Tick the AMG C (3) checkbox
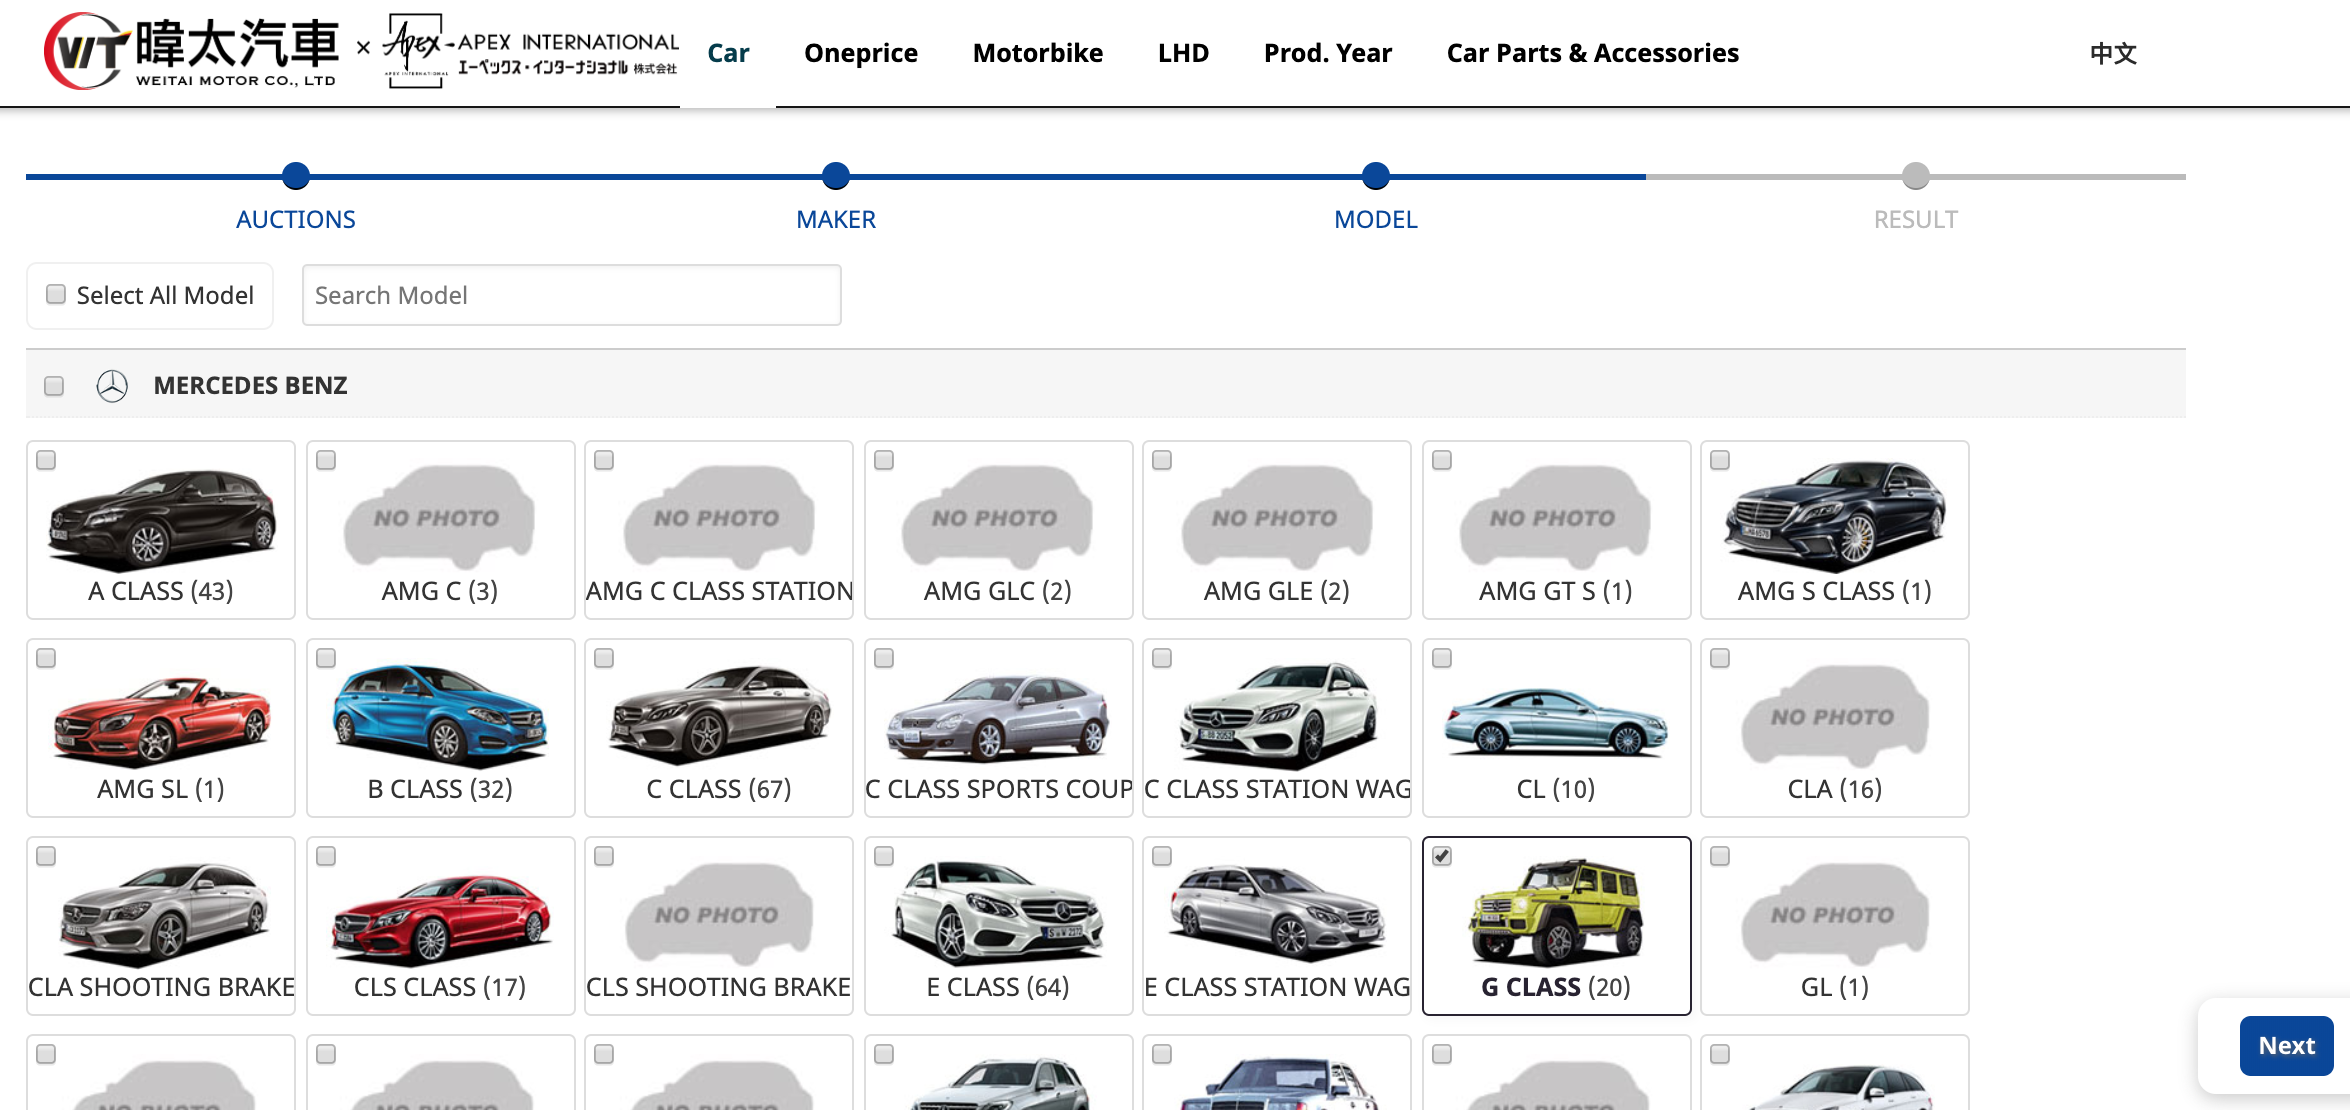The width and height of the screenshot is (2350, 1110). (326, 460)
